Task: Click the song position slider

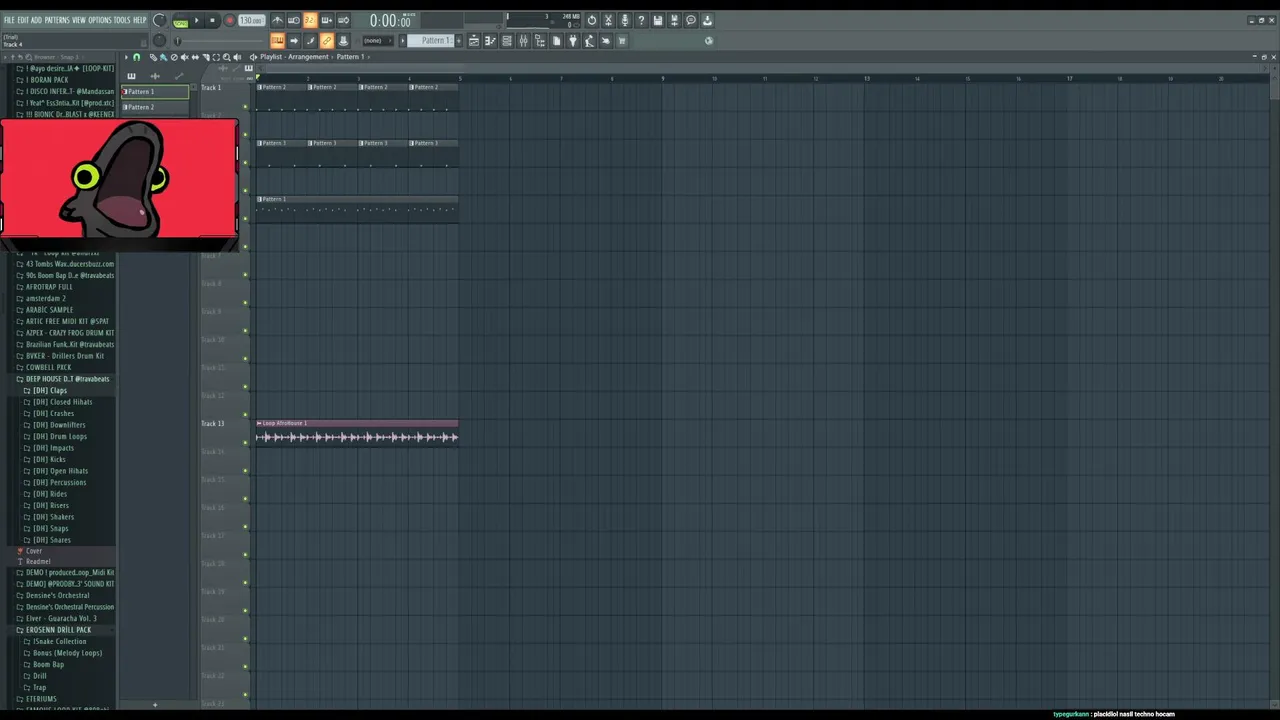Action: click(220, 41)
